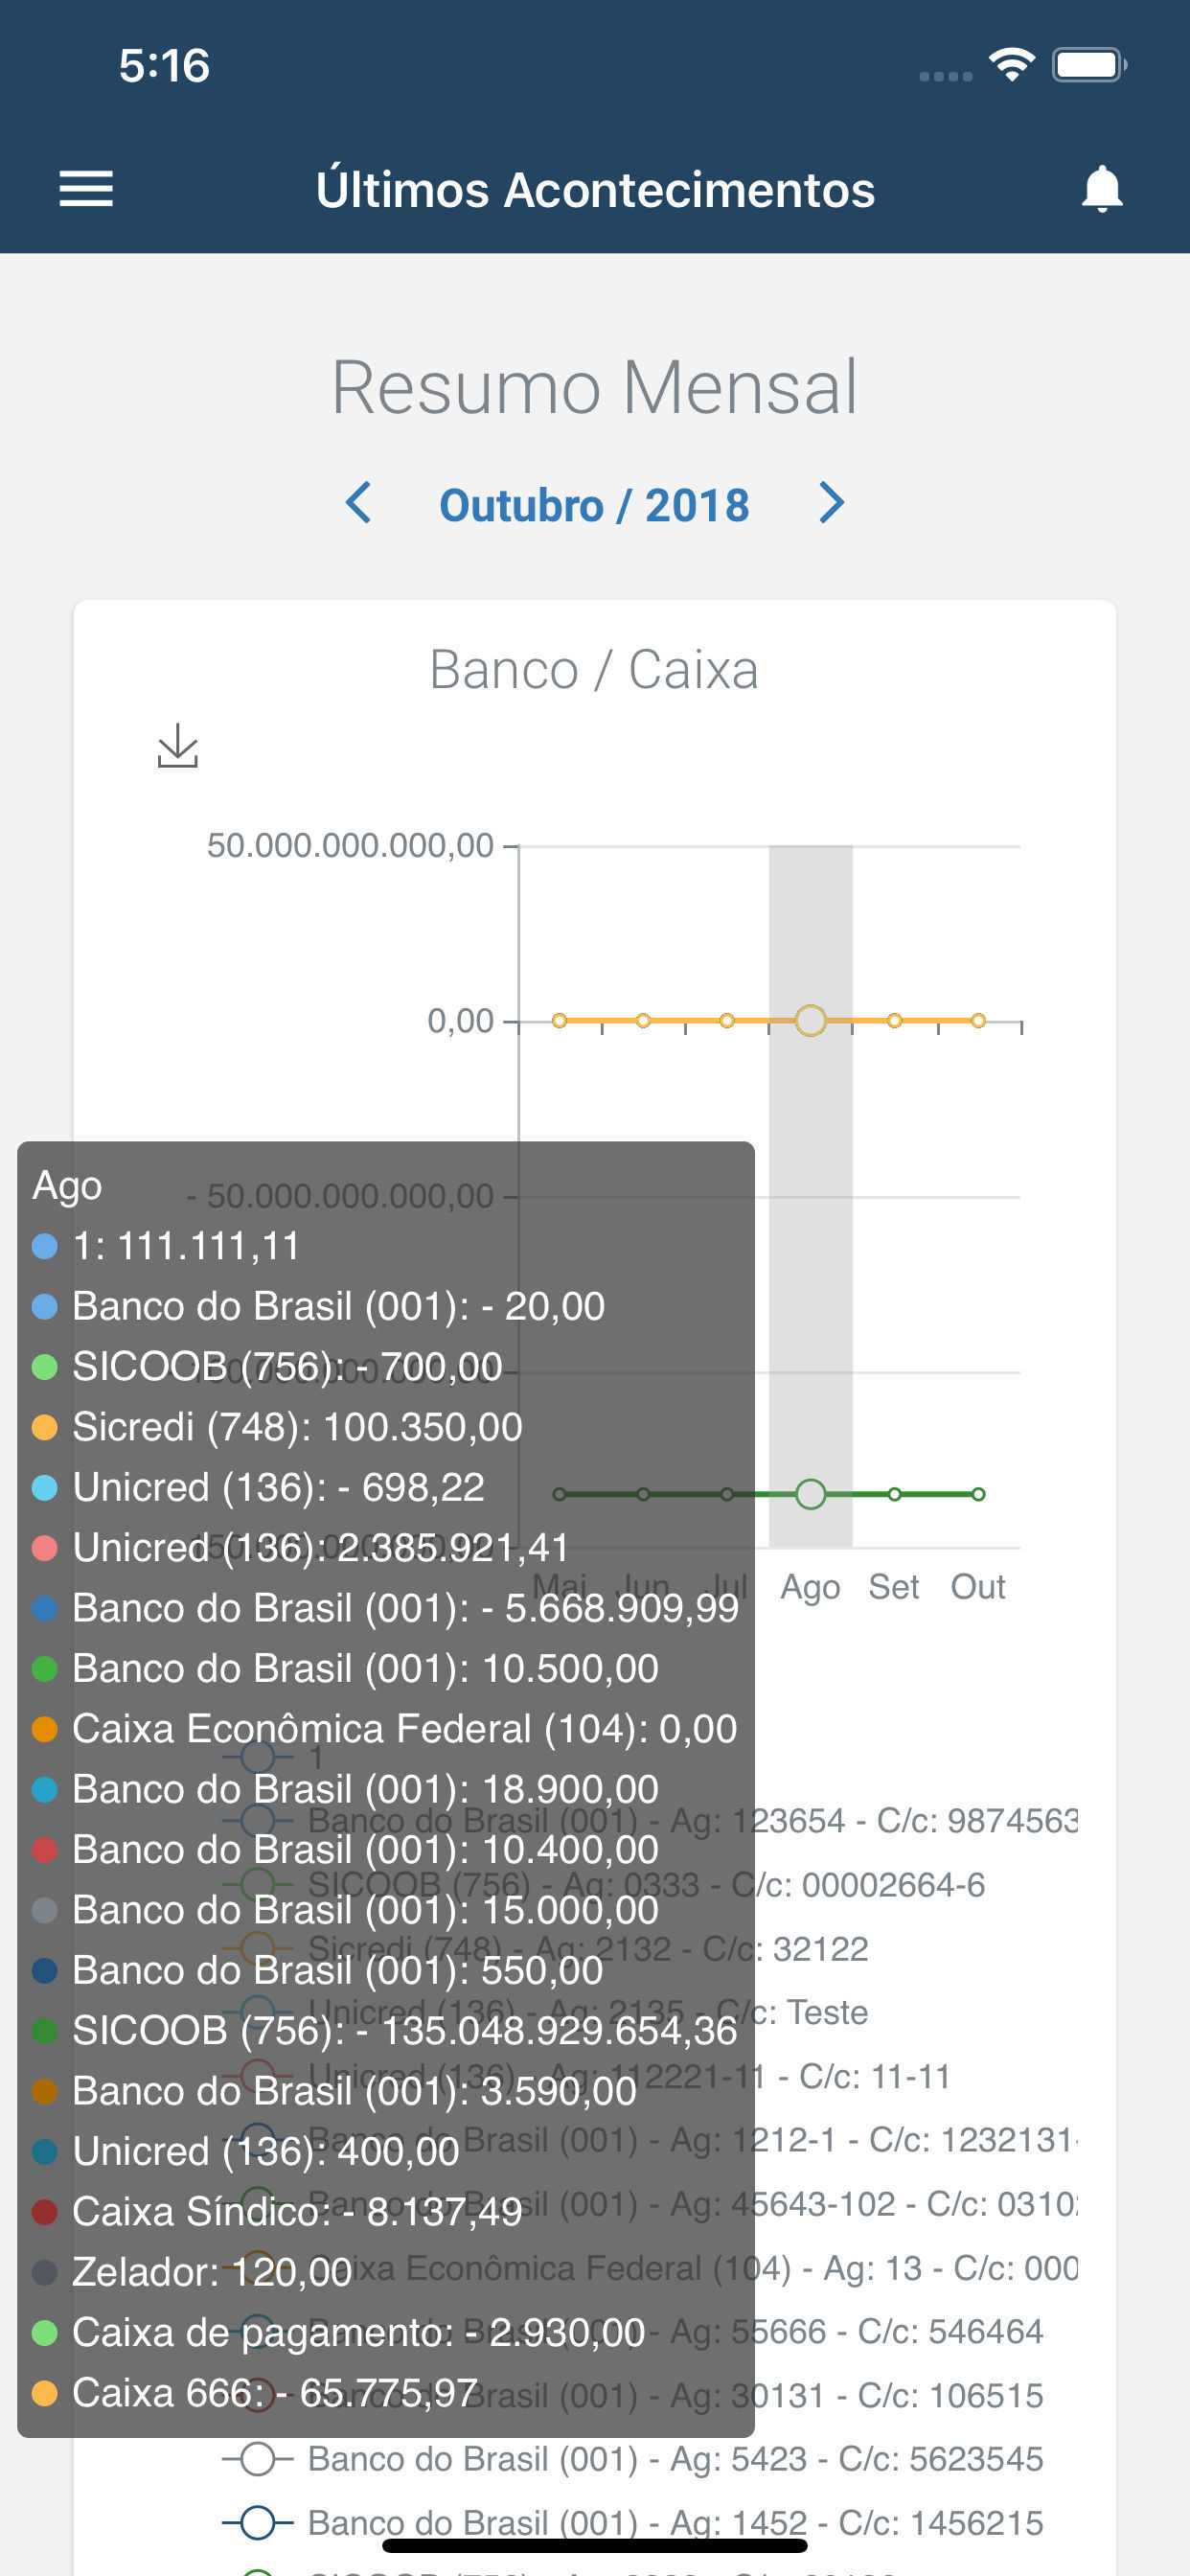Click the Set point on orange line

[894, 1020]
